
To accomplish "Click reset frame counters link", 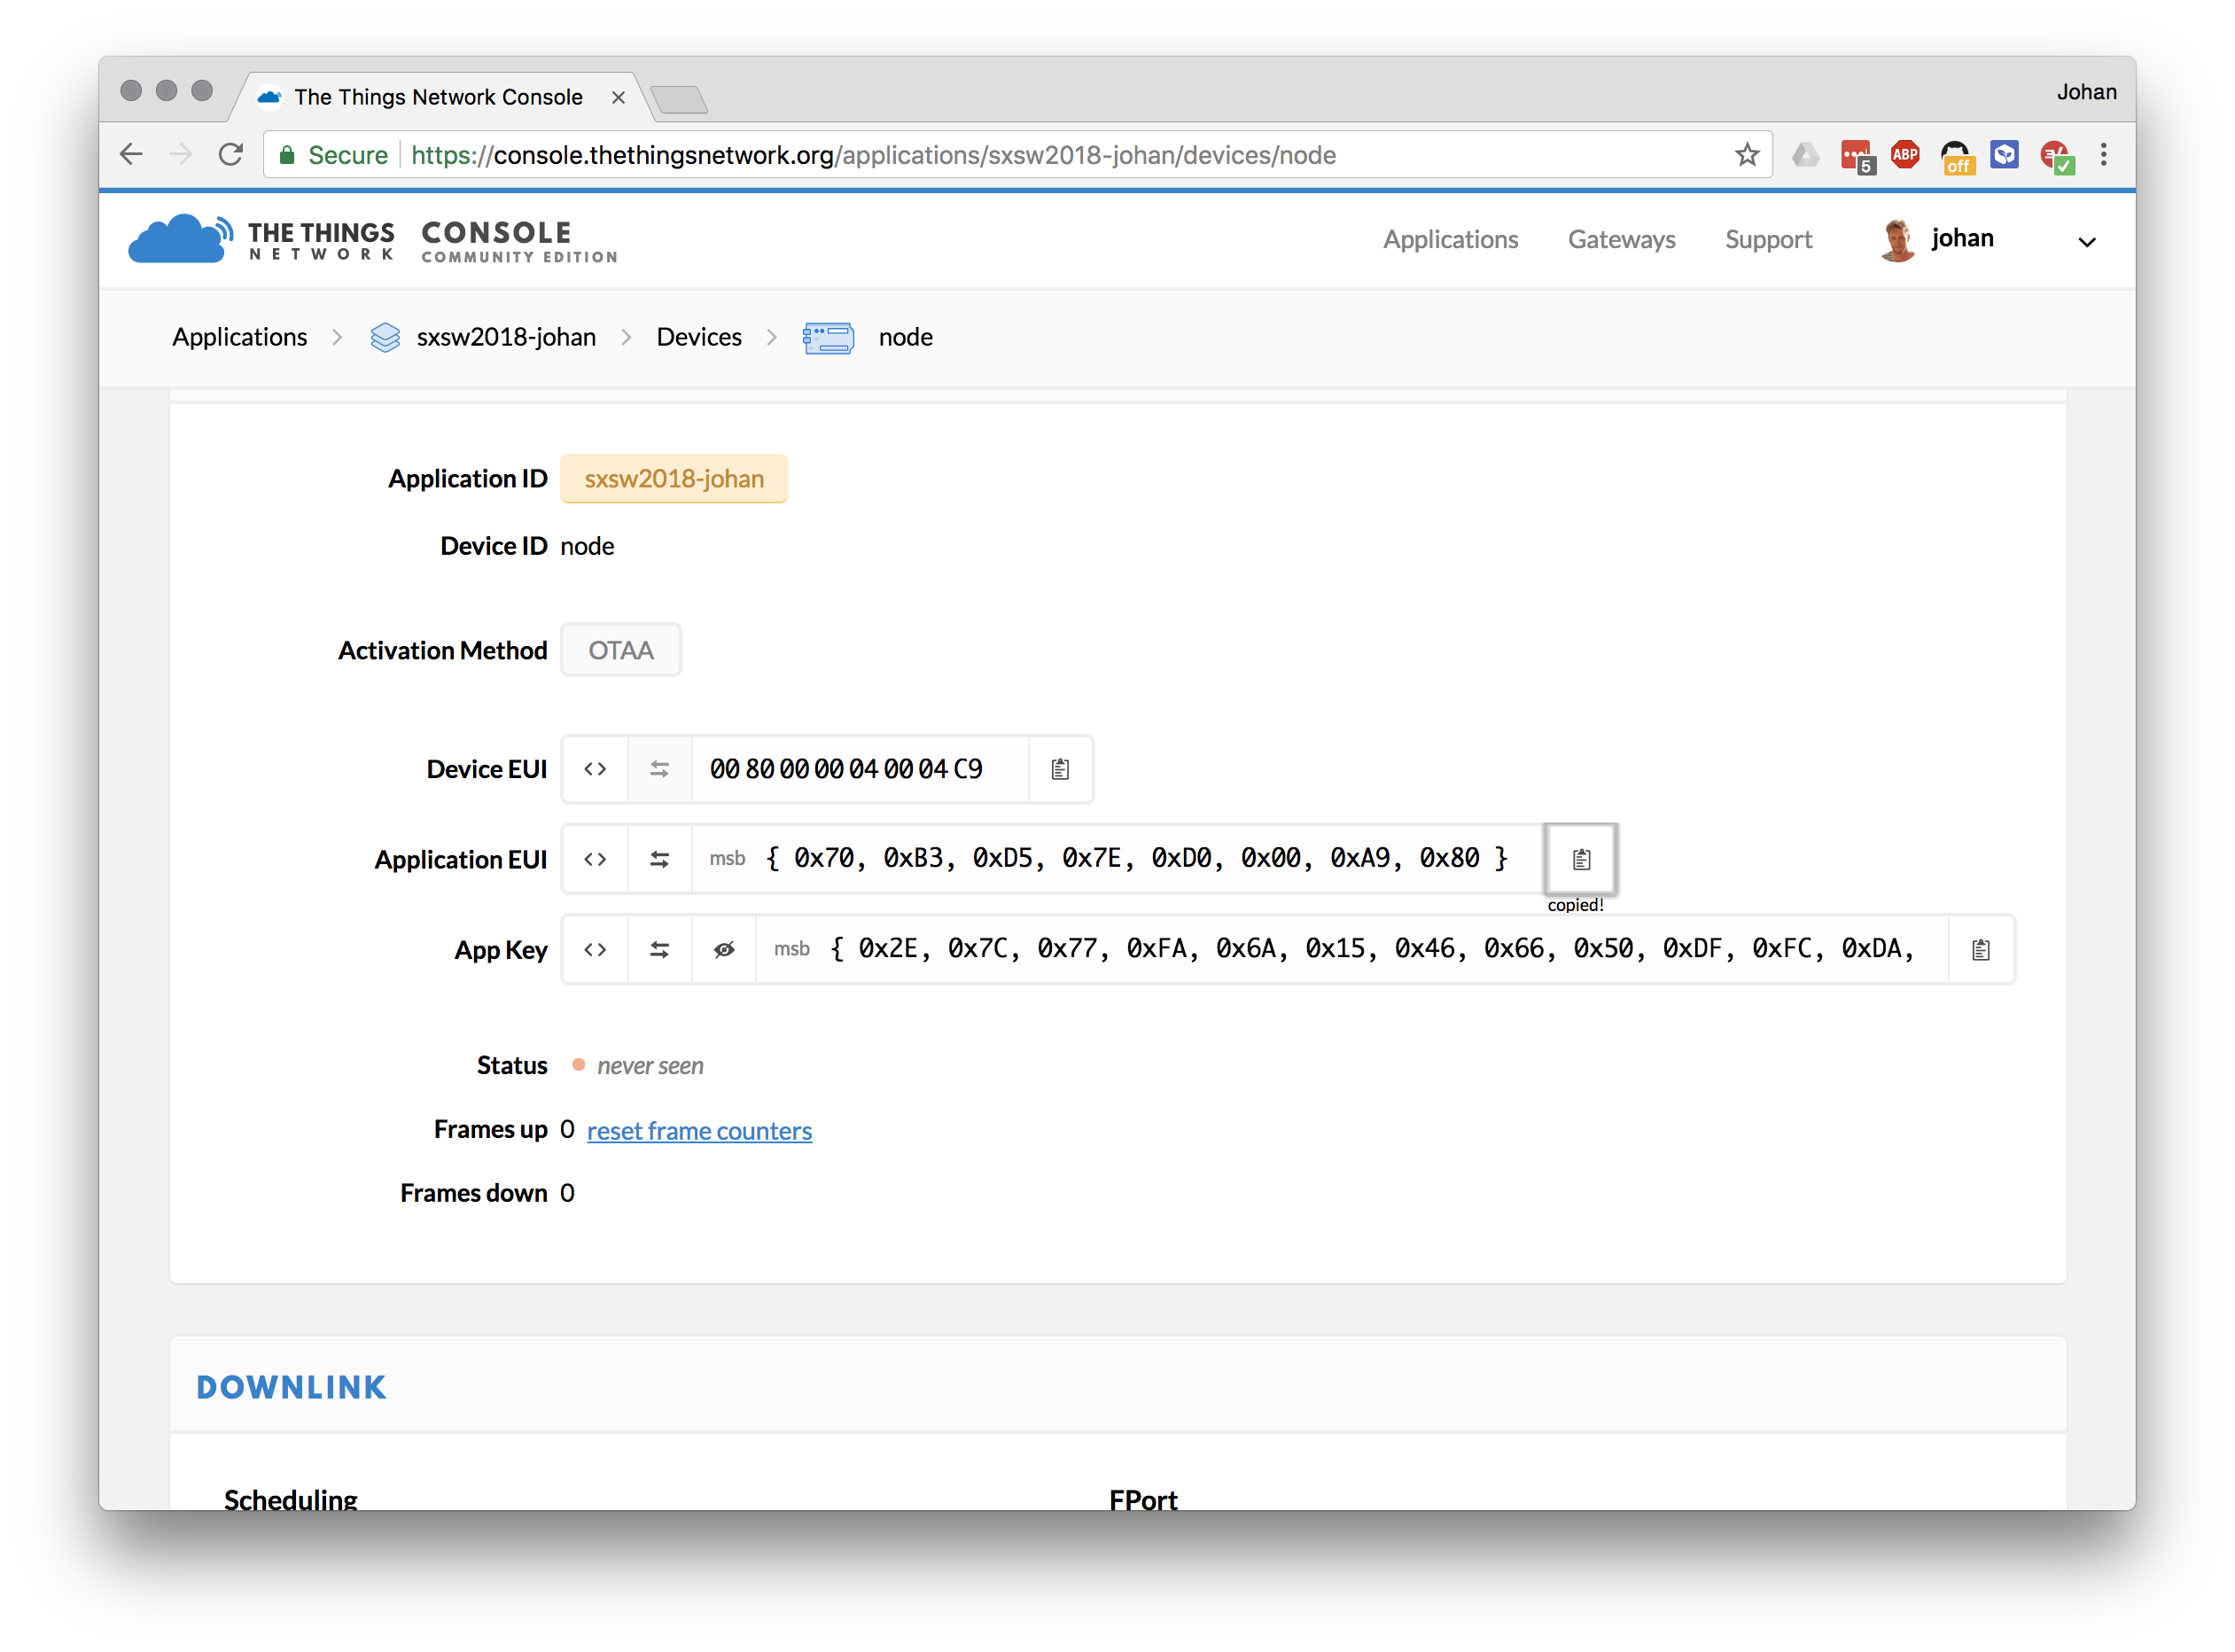I will [697, 1130].
